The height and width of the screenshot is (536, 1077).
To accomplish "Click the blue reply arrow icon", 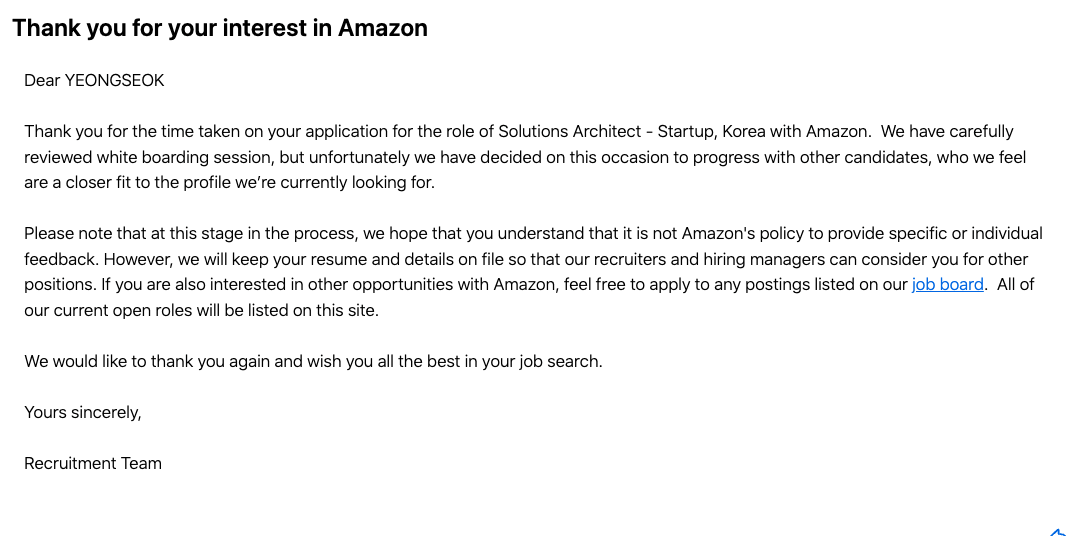I will pos(1058,532).
